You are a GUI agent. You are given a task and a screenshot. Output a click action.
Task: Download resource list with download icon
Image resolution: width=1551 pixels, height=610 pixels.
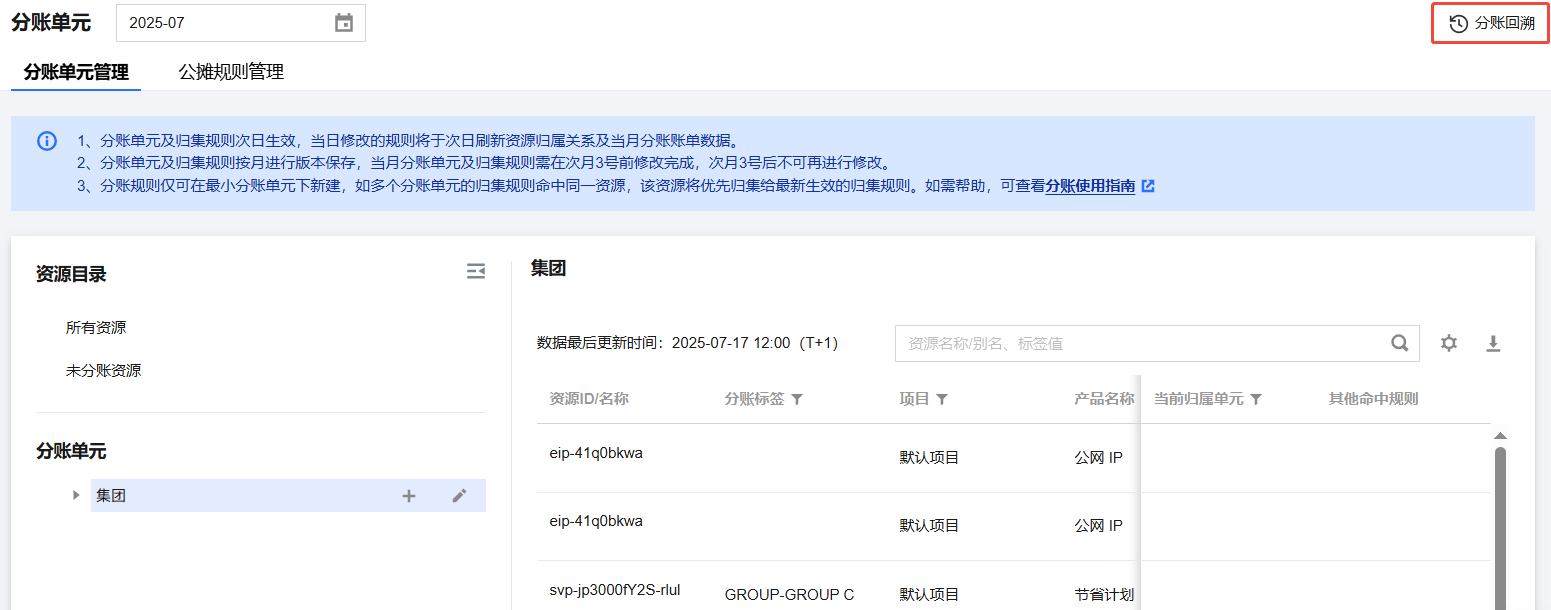click(1493, 343)
